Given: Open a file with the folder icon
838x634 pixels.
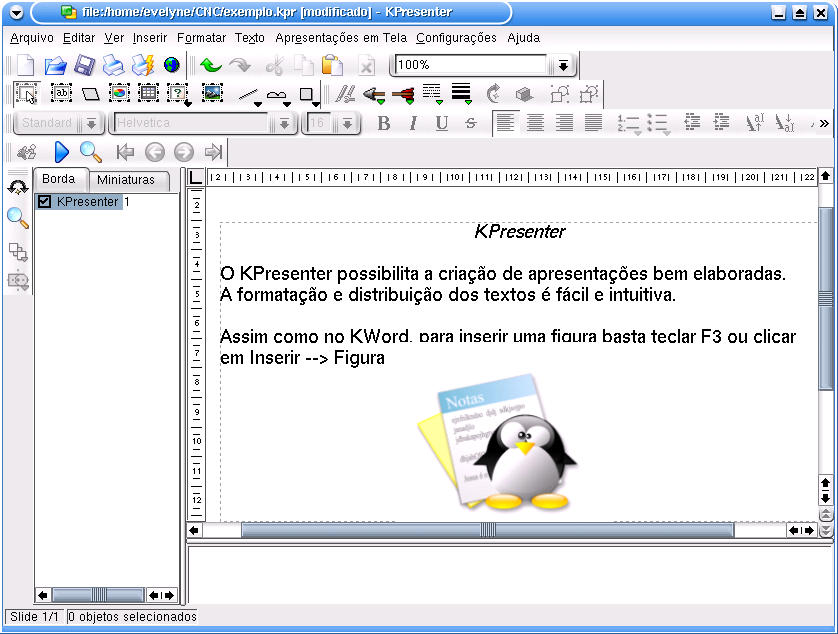Looking at the screenshot, I should click(x=55, y=65).
